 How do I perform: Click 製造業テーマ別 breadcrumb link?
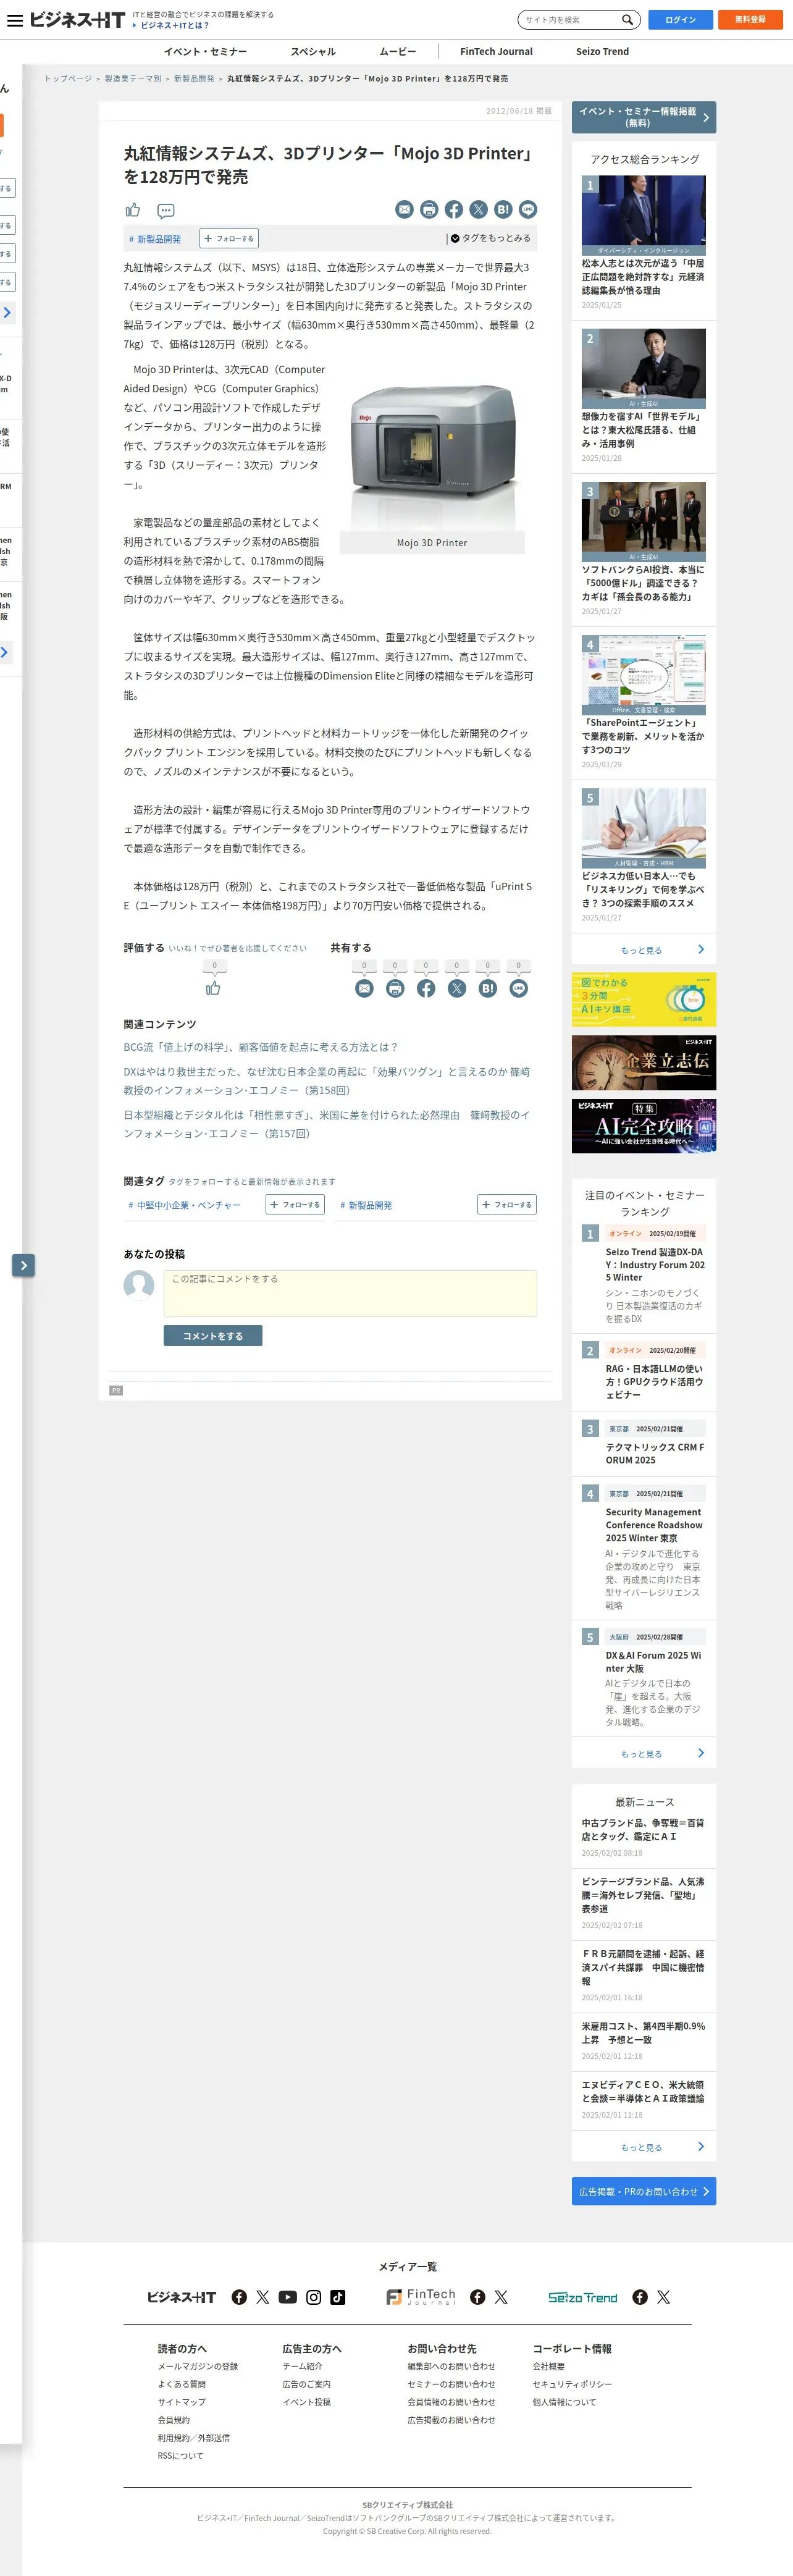(x=133, y=79)
